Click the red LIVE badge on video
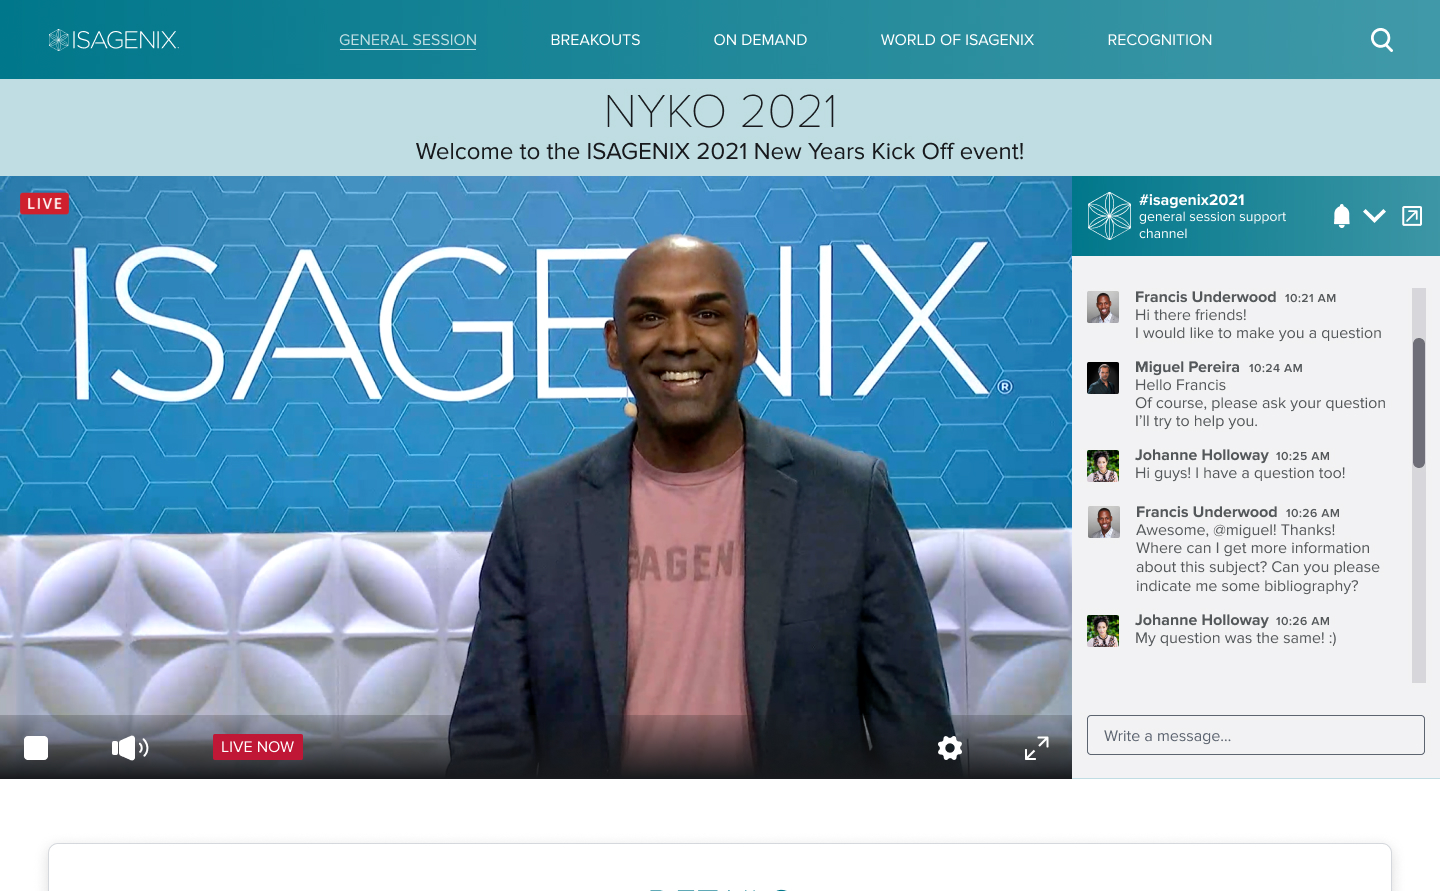Screen dimensions: 1440x891 point(45,204)
